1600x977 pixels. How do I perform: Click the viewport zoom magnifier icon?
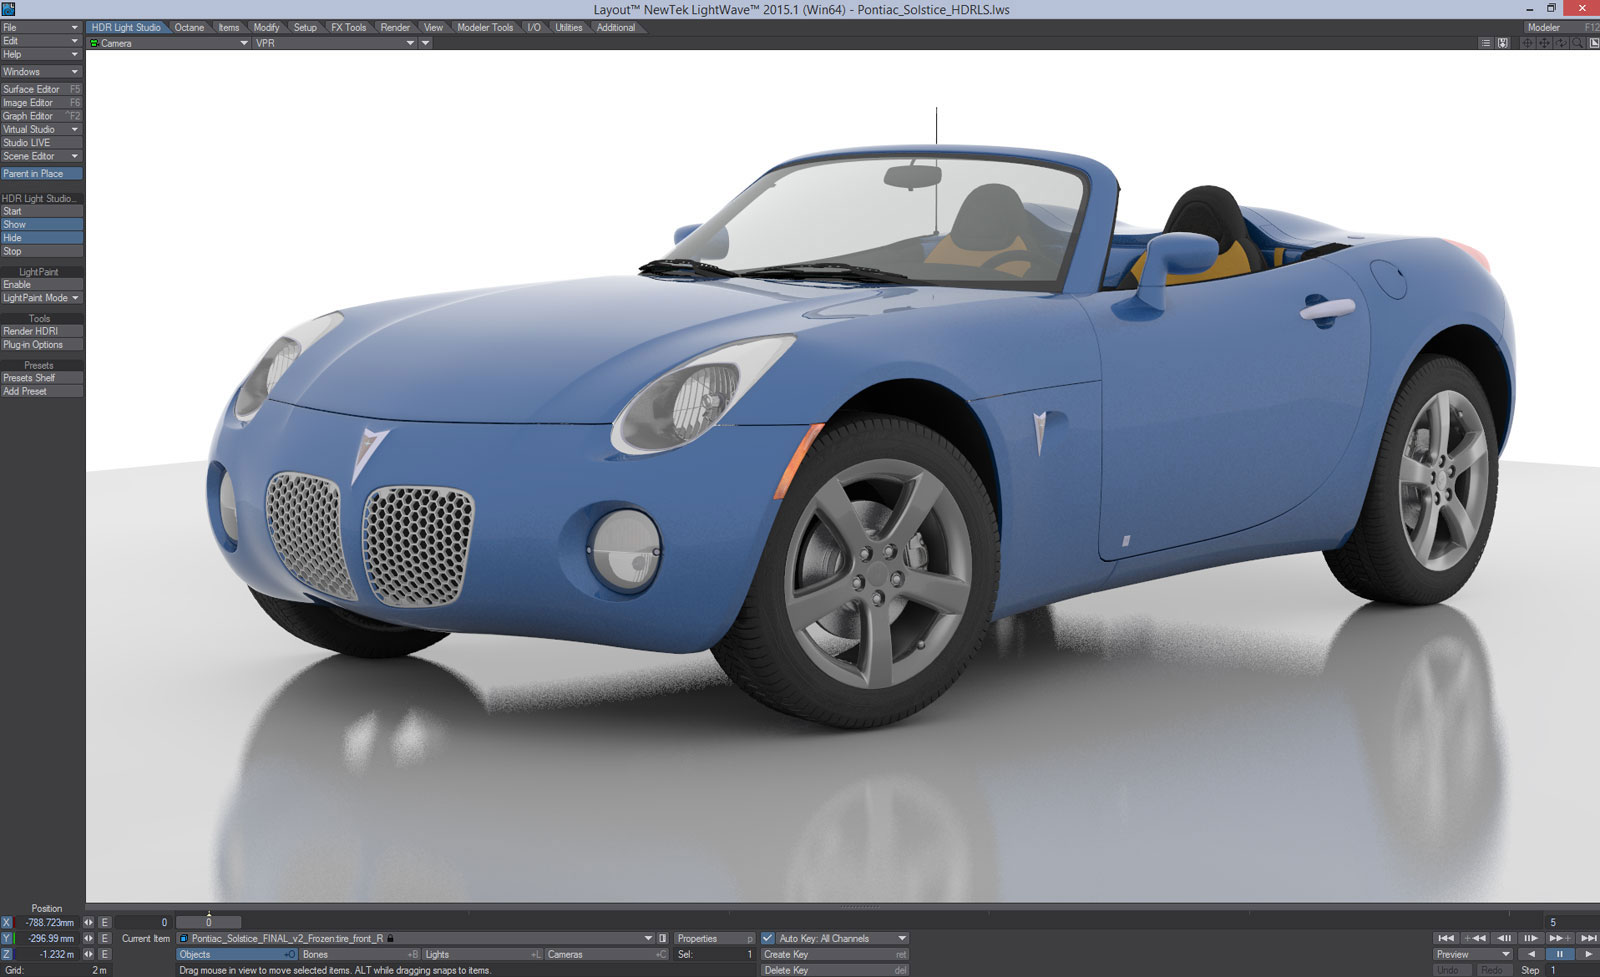point(1577,43)
